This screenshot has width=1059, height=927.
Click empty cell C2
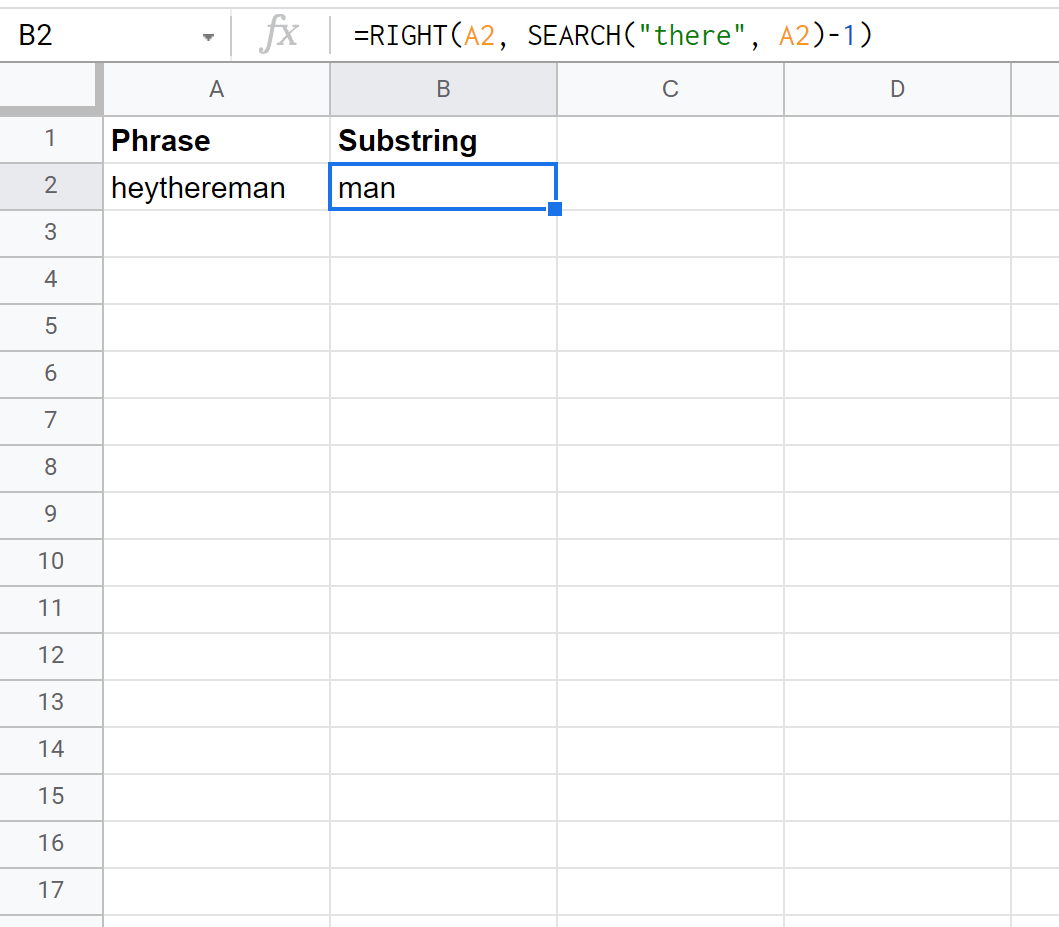670,187
